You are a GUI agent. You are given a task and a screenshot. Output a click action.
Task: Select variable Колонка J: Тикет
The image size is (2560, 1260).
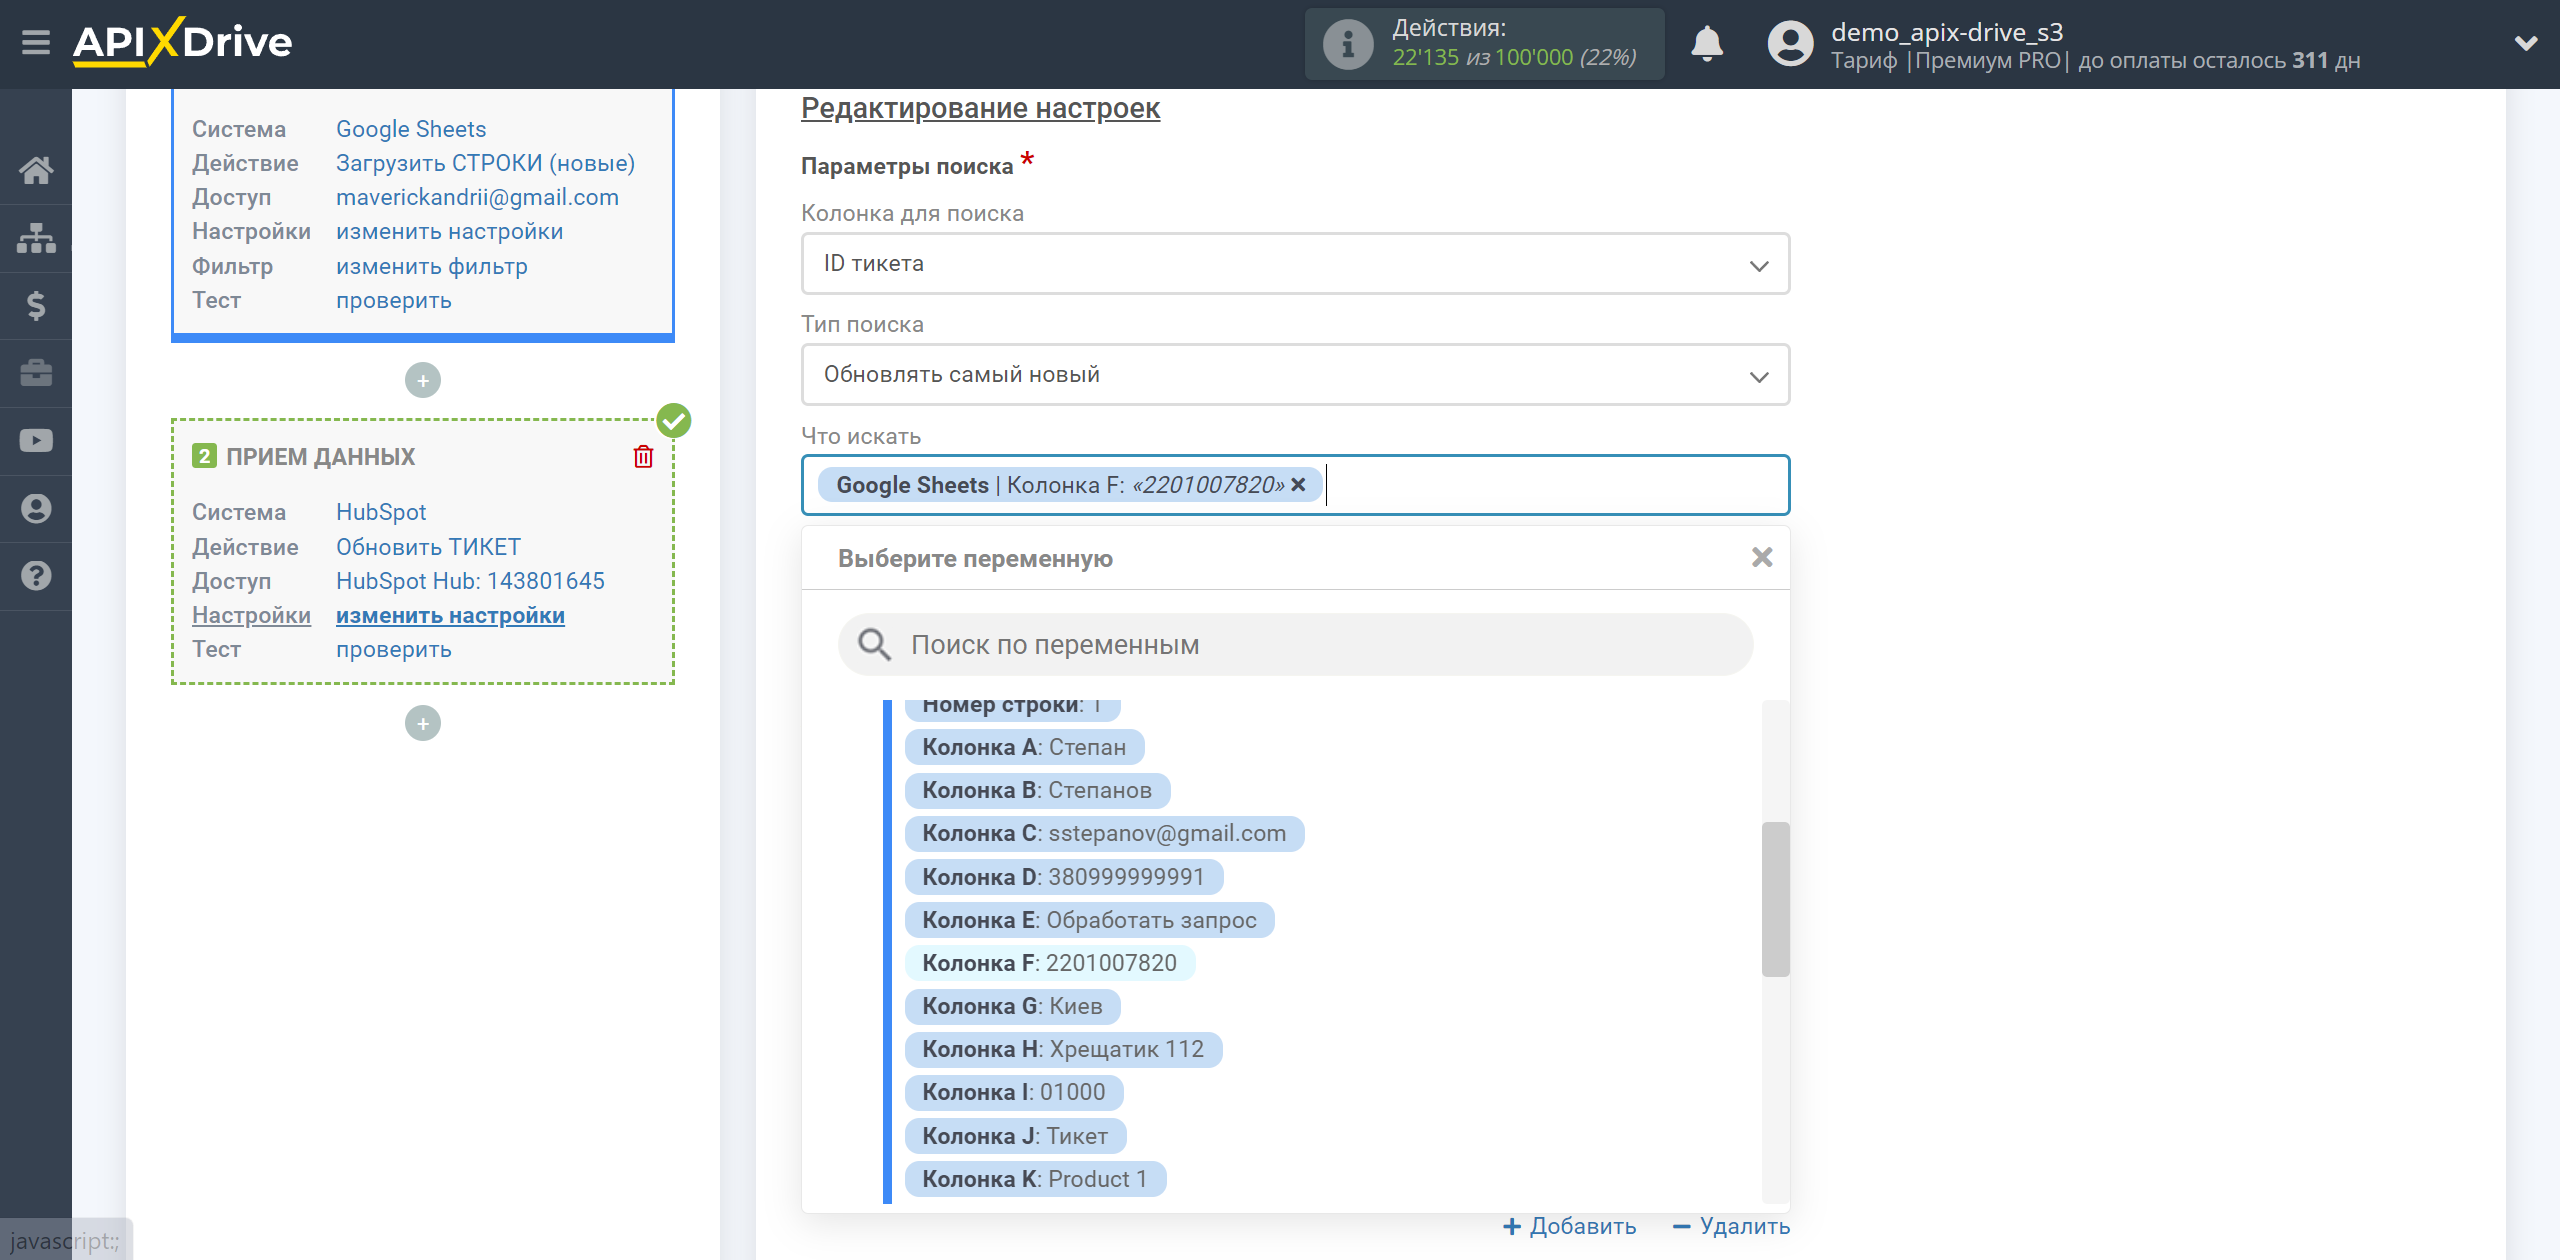pyautogui.click(x=1015, y=1136)
